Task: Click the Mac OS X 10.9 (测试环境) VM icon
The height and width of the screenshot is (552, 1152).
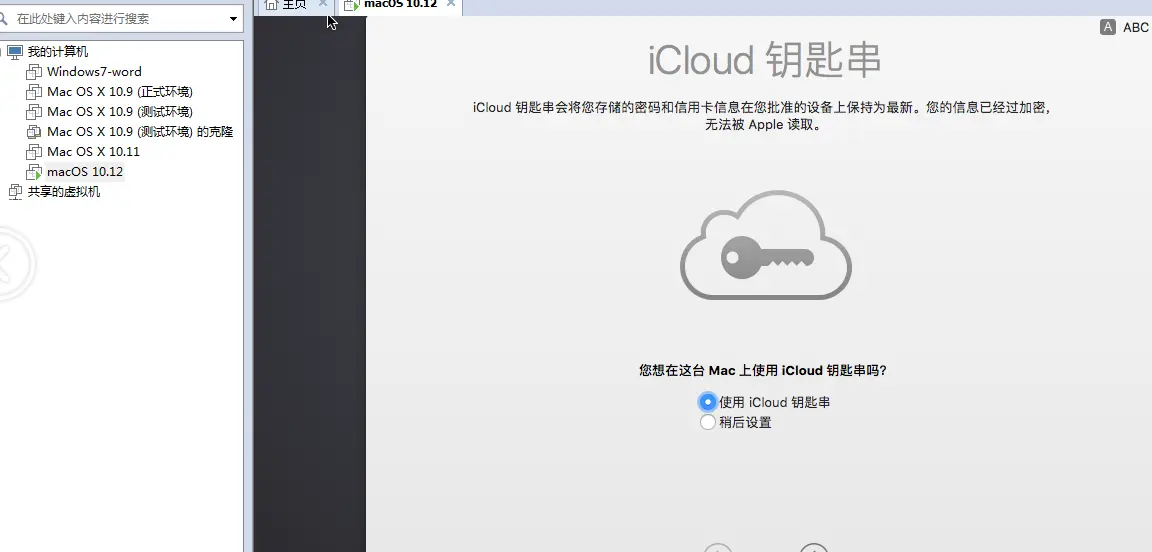Action: click(34, 112)
